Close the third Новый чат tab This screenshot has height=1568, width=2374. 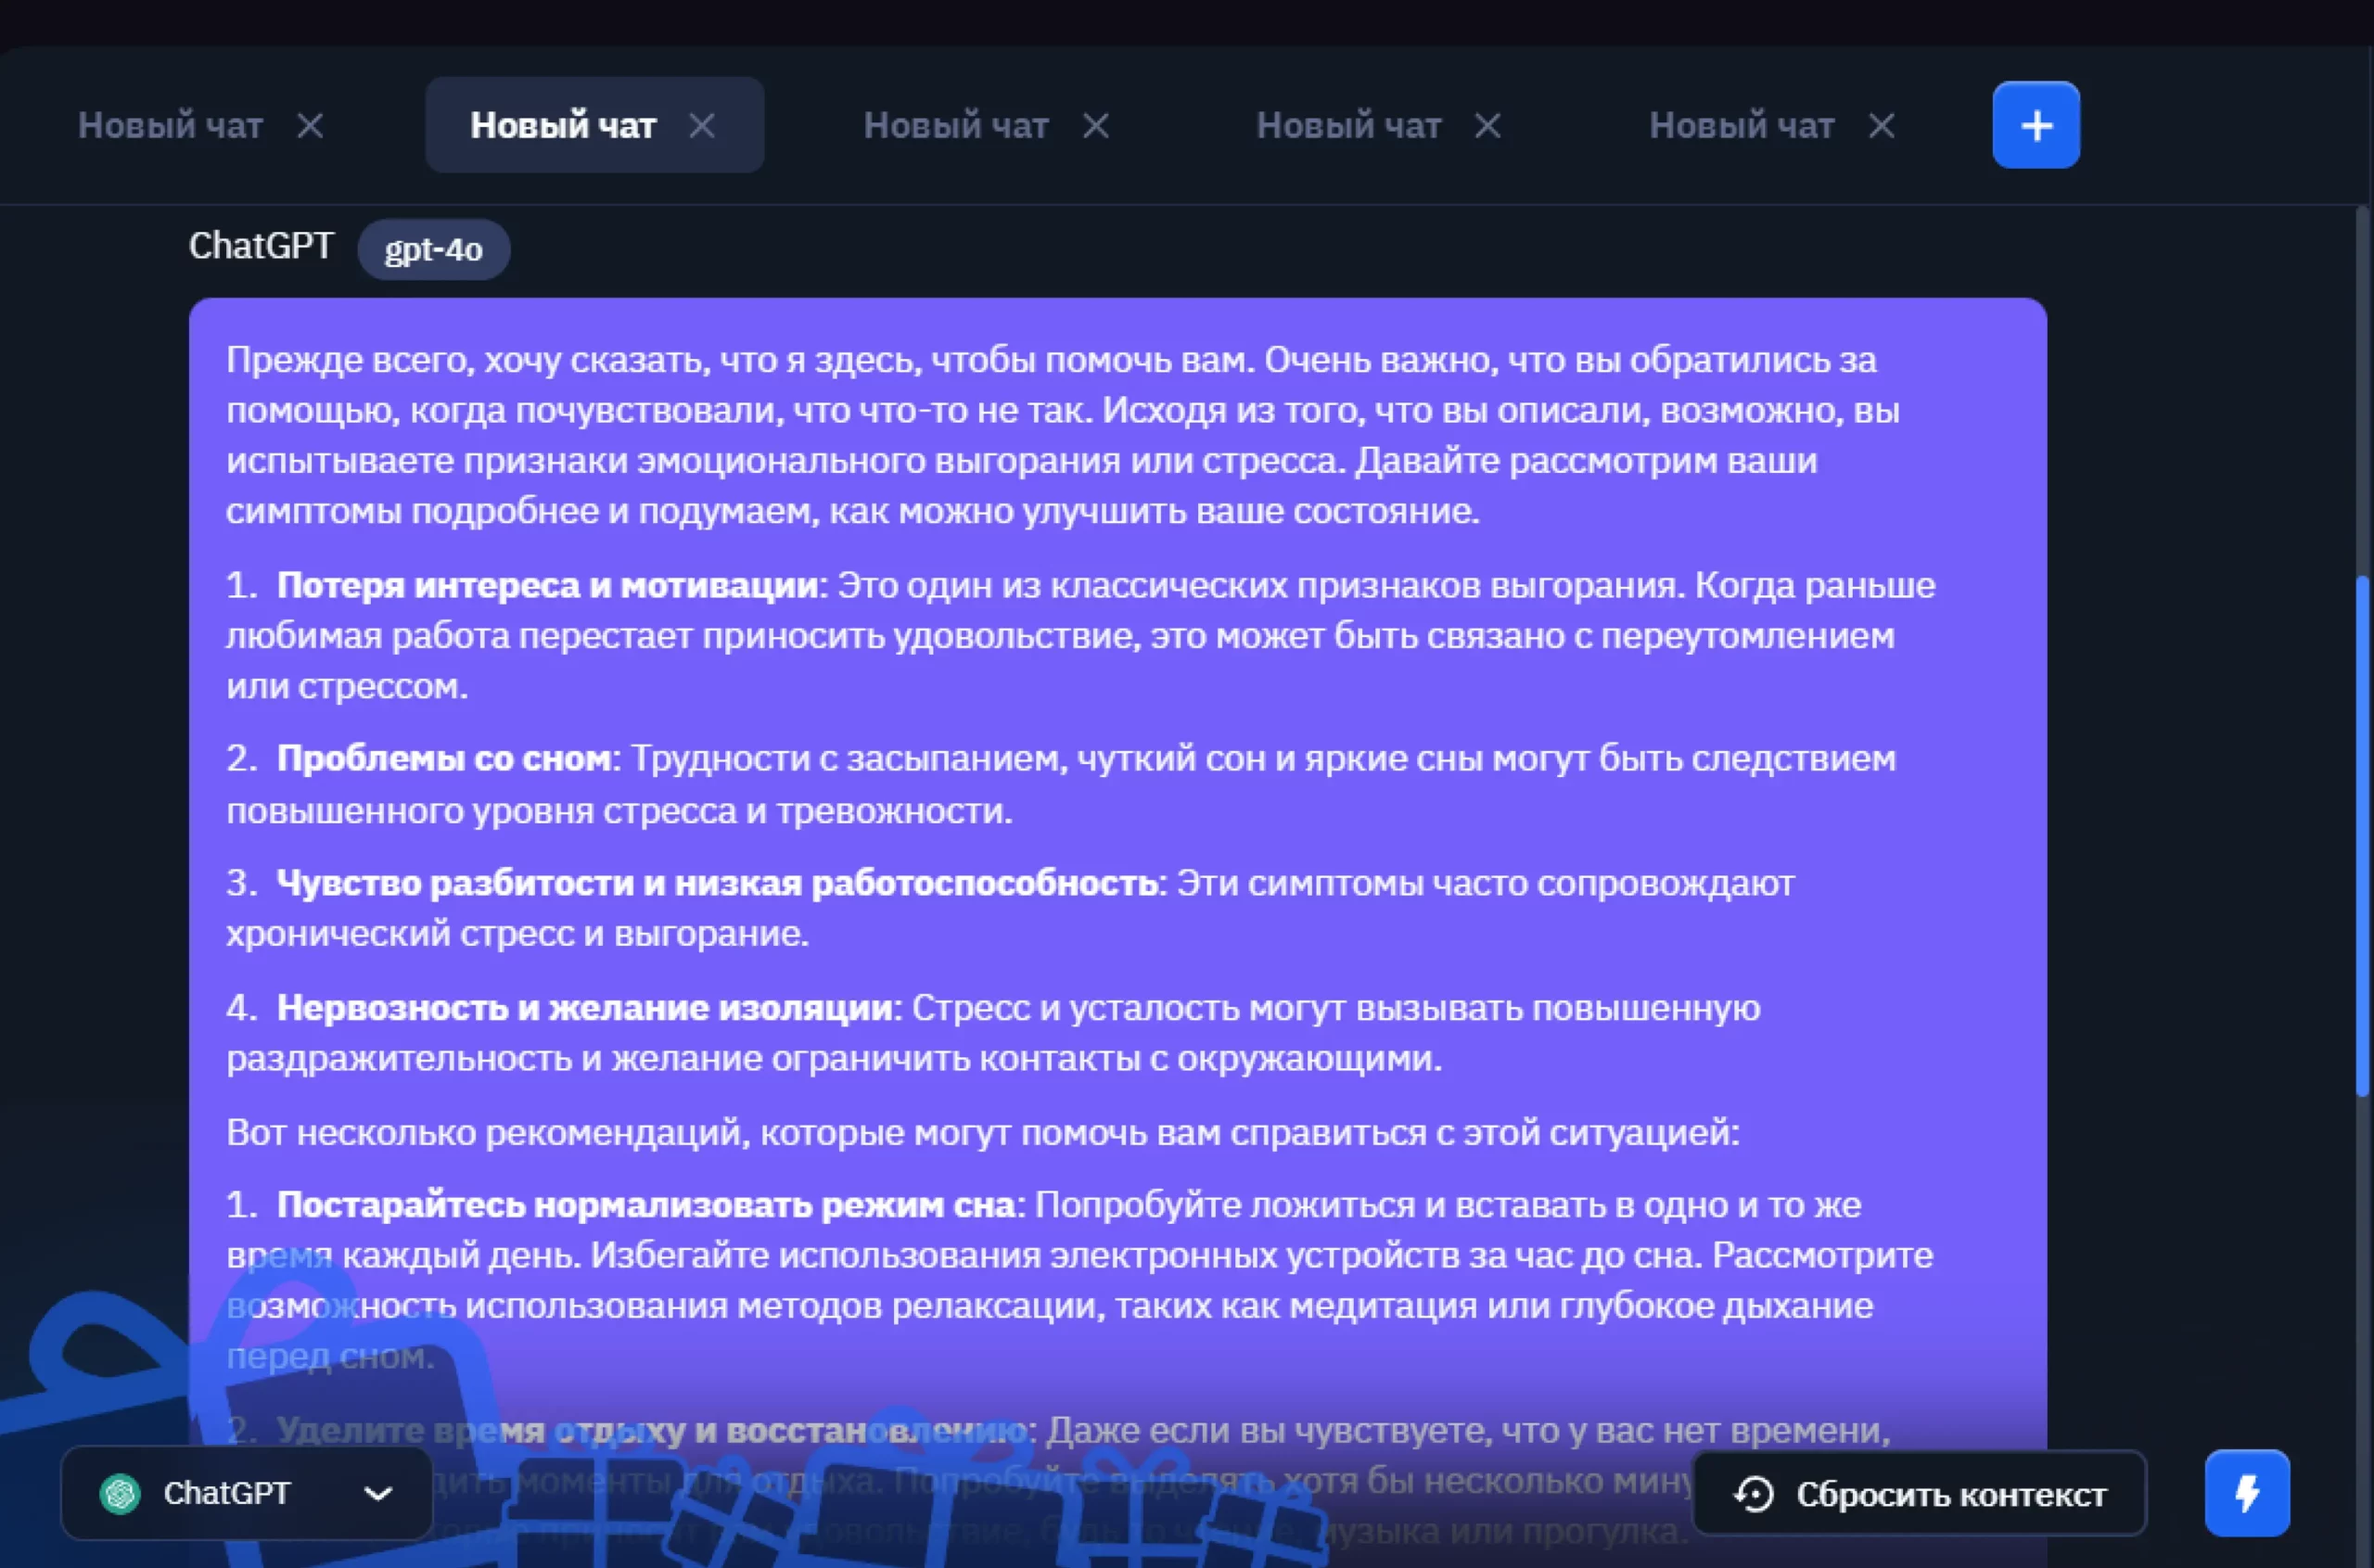(x=1096, y=126)
